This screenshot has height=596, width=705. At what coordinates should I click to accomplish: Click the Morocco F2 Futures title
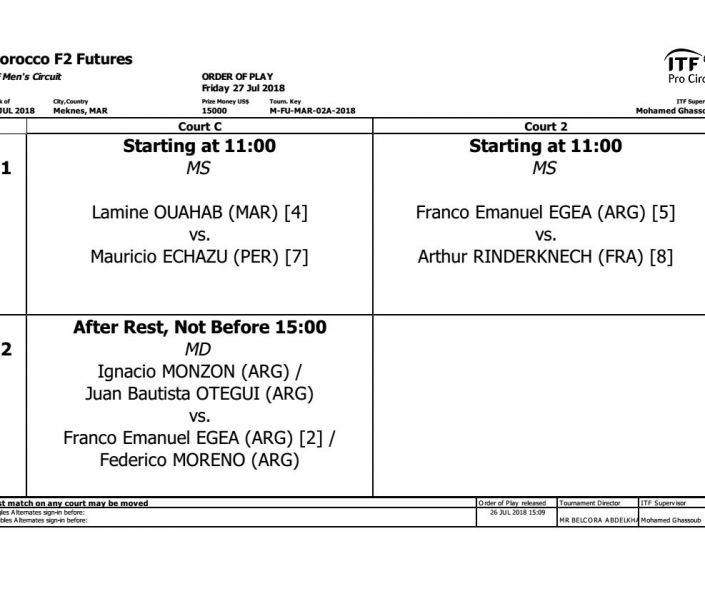click(x=65, y=59)
